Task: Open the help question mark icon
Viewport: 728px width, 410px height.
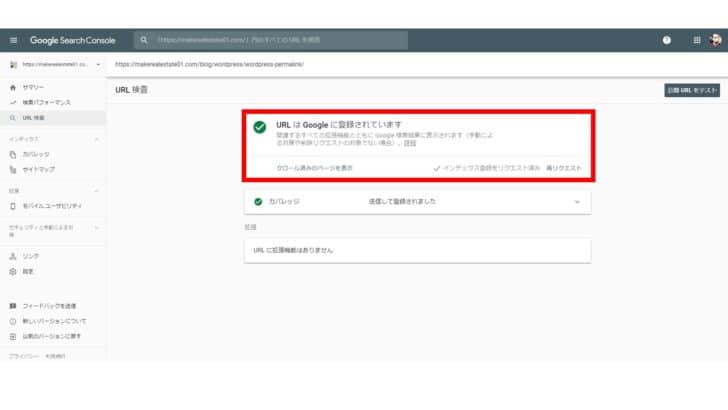Action: [667, 40]
